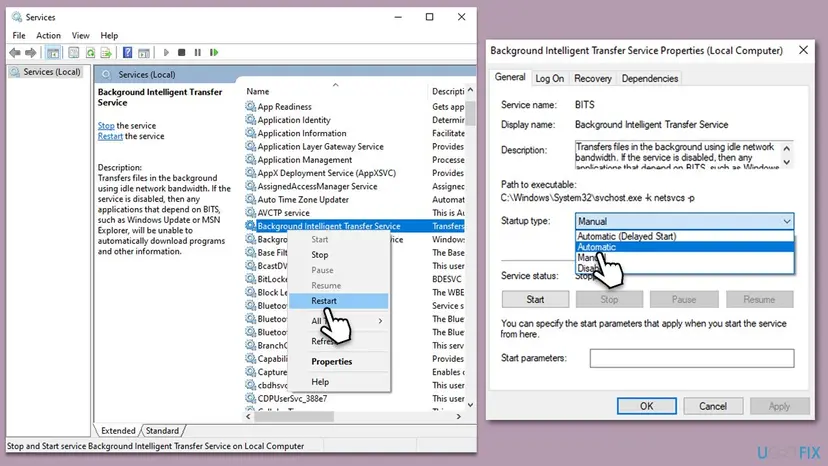
Task: Click the Properties toolbar icon
Action: point(73,52)
